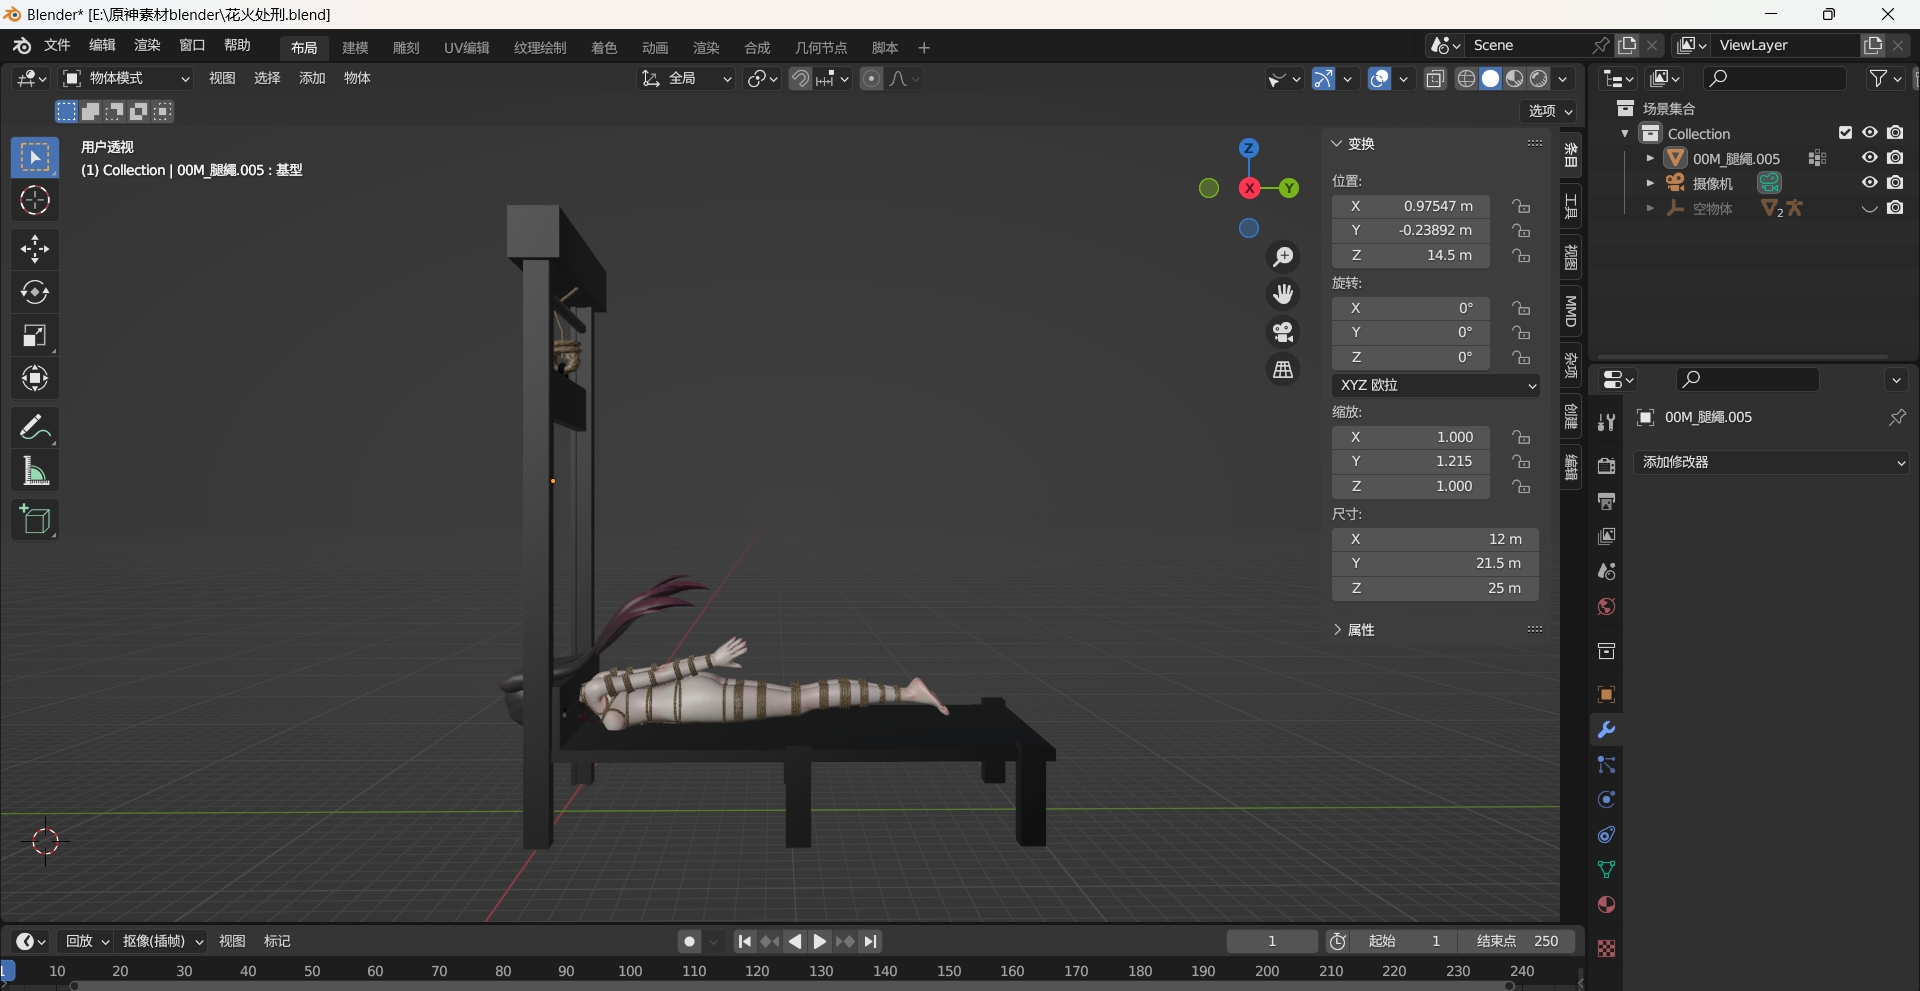This screenshot has width=1920, height=991.
Task: Open the Texture properties checker icon
Action: tap(1607, 948)
